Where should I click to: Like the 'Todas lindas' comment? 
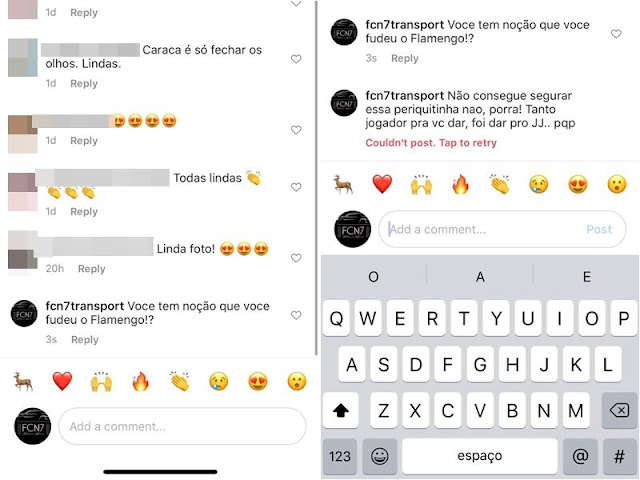(296, 187)
